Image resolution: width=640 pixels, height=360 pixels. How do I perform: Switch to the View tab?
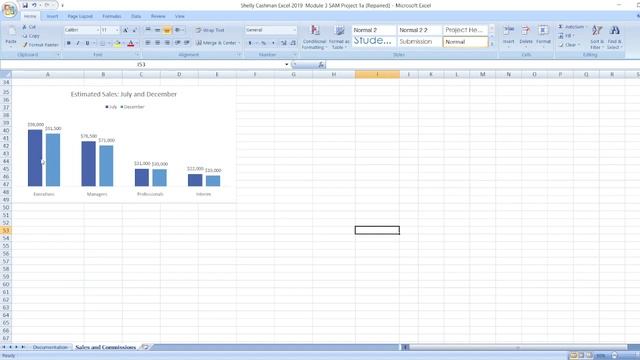pyautogui.click(x=180, y=16)
